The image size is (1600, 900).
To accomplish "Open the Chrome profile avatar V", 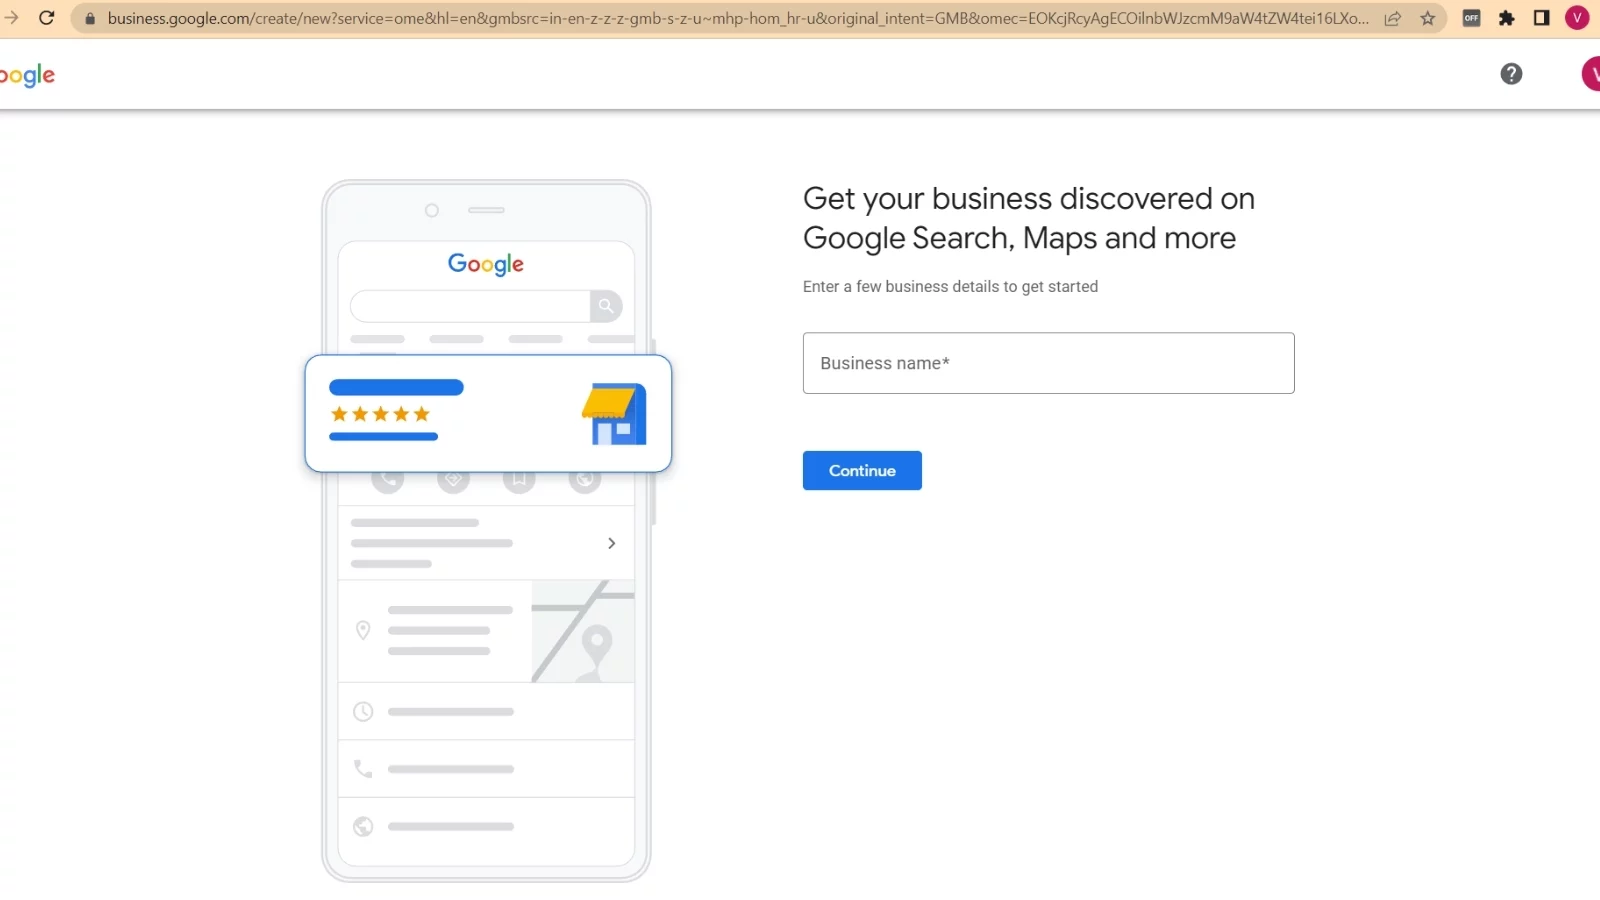I will [x=1577, y=18].
